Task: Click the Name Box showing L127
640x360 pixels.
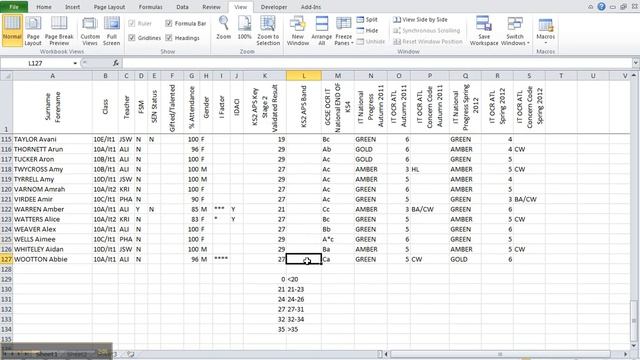Action: [36, 63]
